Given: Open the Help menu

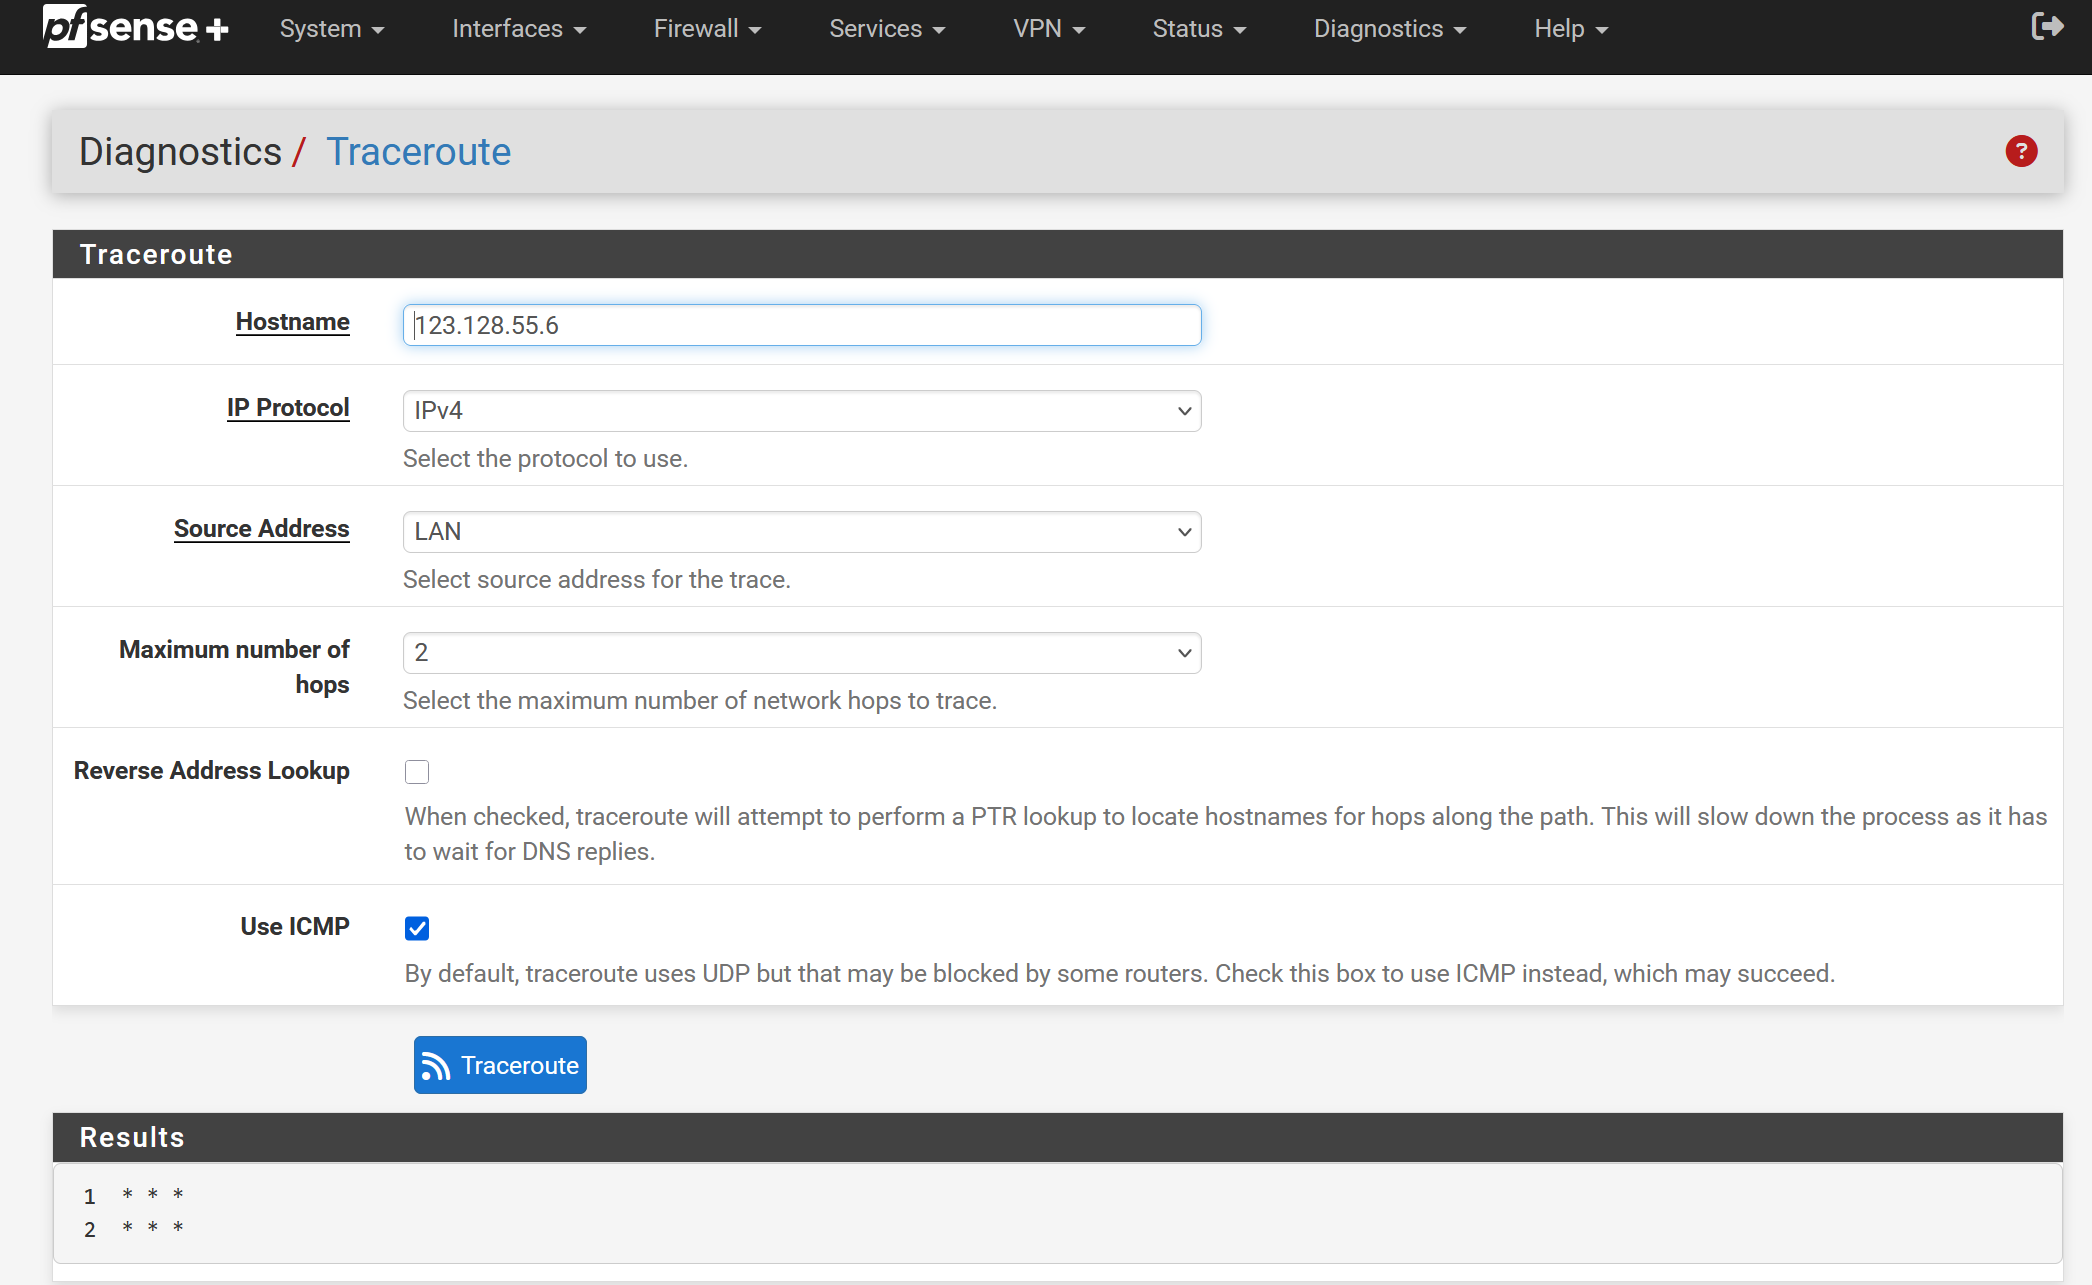Looking at the screenshot, I should 1570,29.
